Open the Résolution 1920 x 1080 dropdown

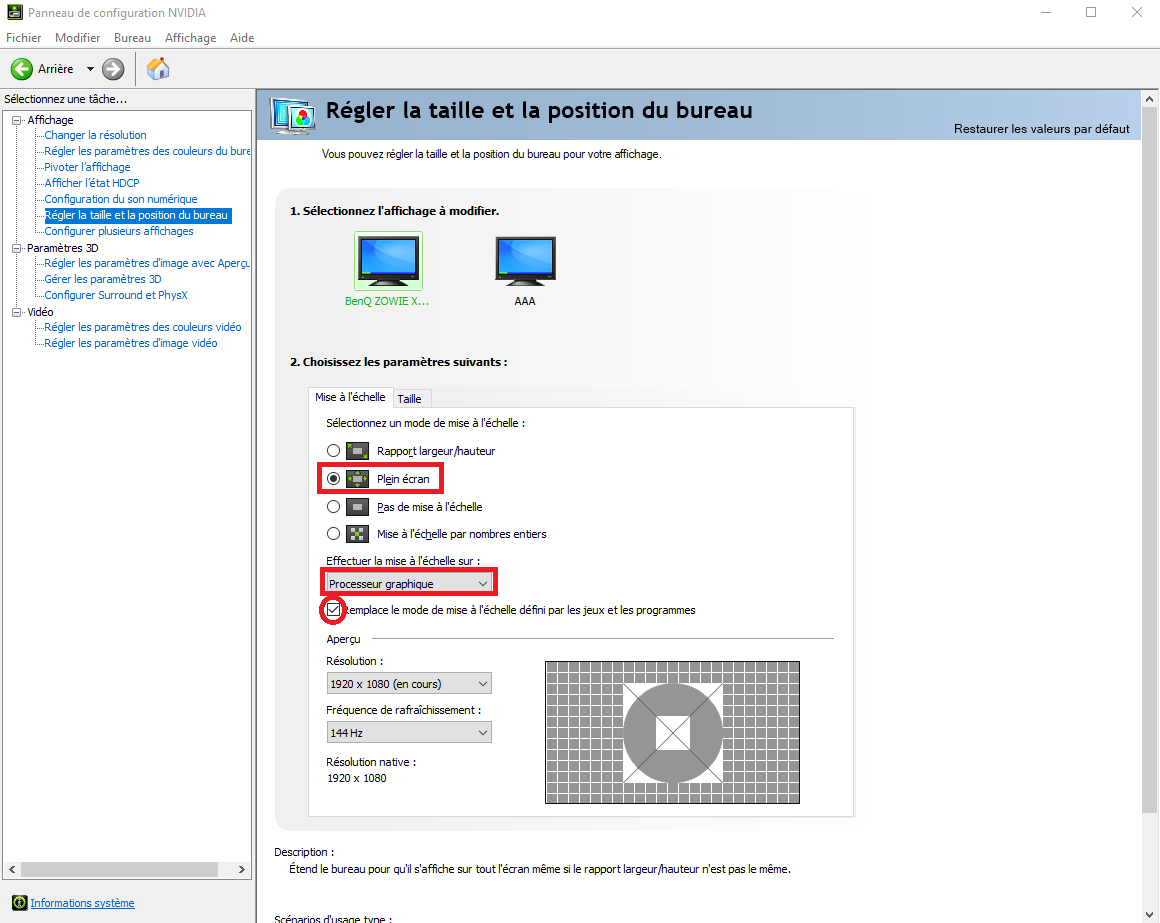[409, 683]
